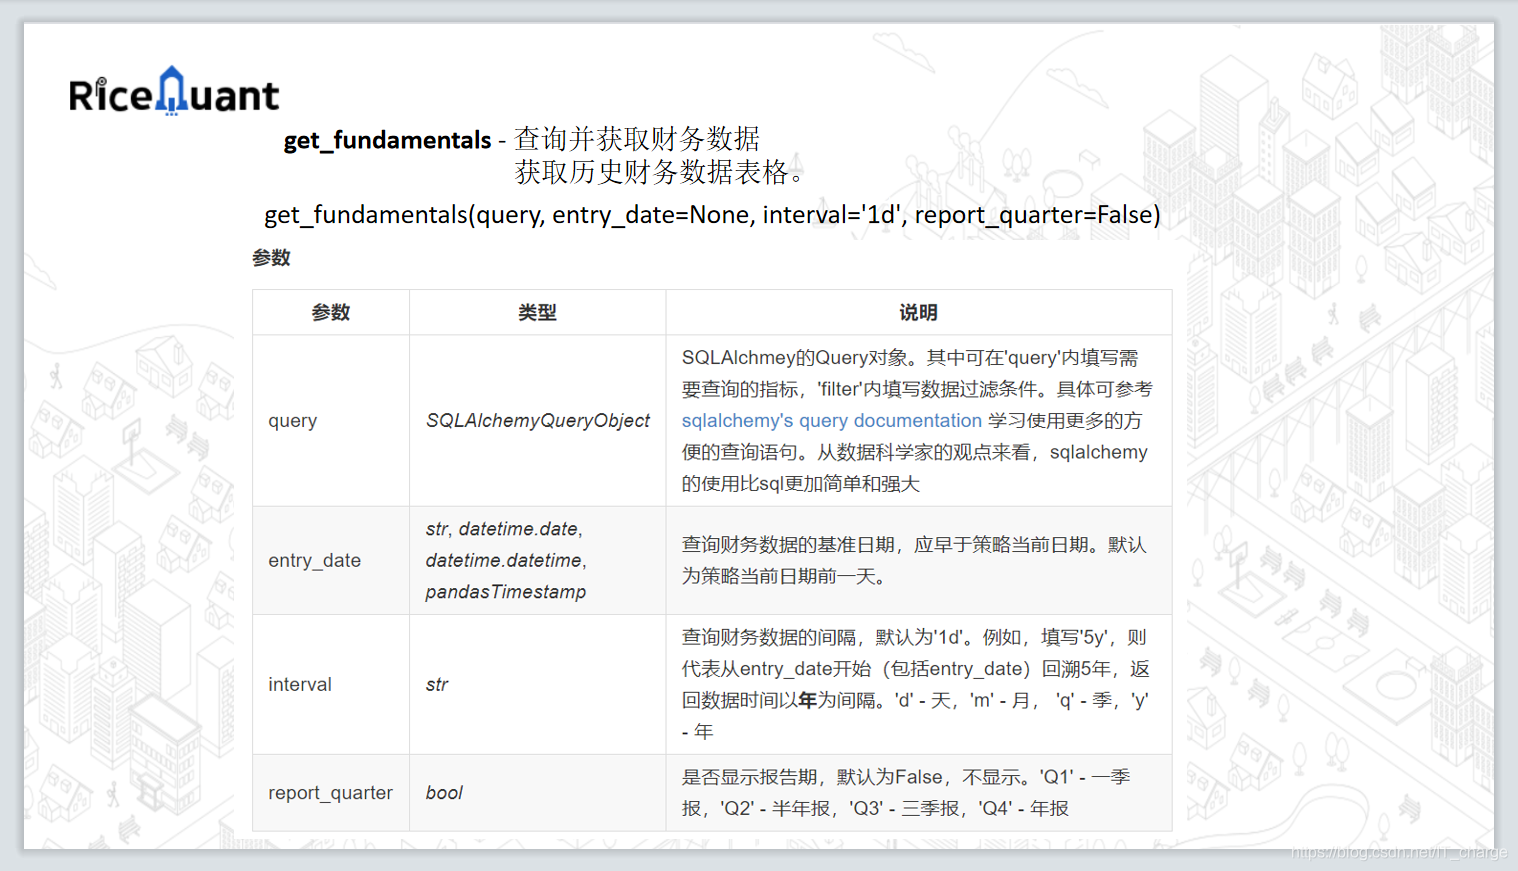The height and width of the screenshot is (871, 1518).
Task: Click the RiceQuant logo
Action: 174,92
